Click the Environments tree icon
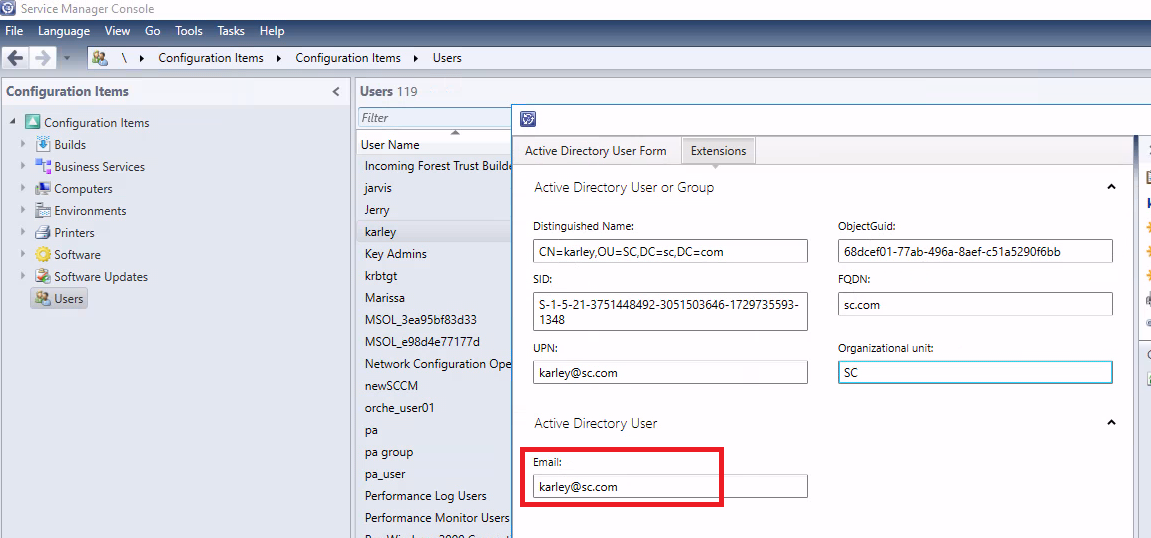 coord(43,211)
